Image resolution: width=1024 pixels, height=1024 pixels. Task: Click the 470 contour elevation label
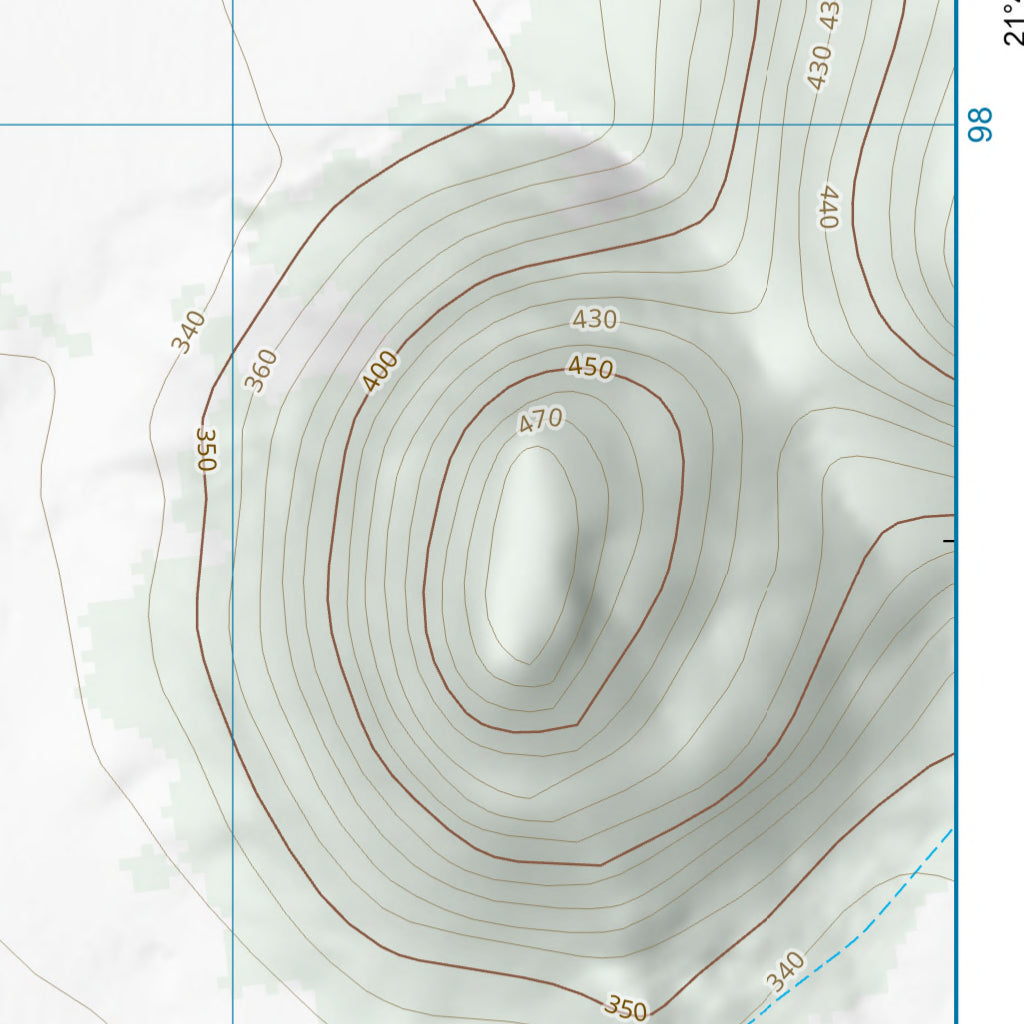click(541, 421)
